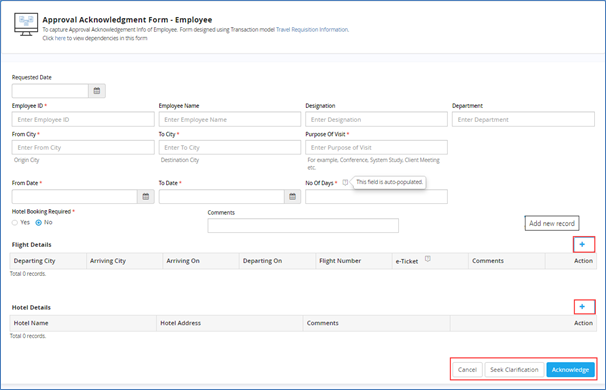606x390 pixels.
Task: Click the Acknowledge button
Action: [x=570, y=370]
